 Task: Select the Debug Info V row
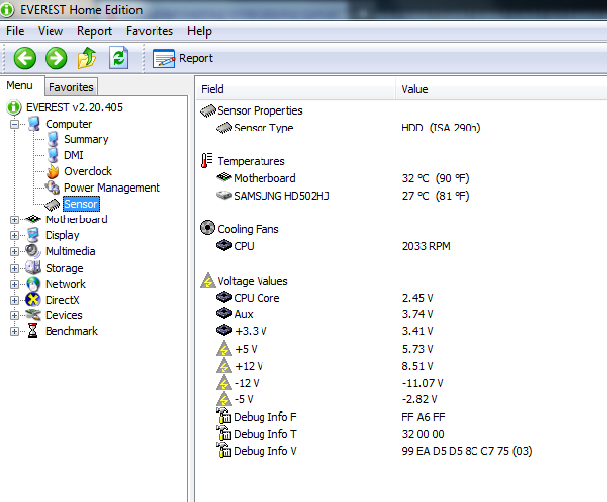point(401,451)
